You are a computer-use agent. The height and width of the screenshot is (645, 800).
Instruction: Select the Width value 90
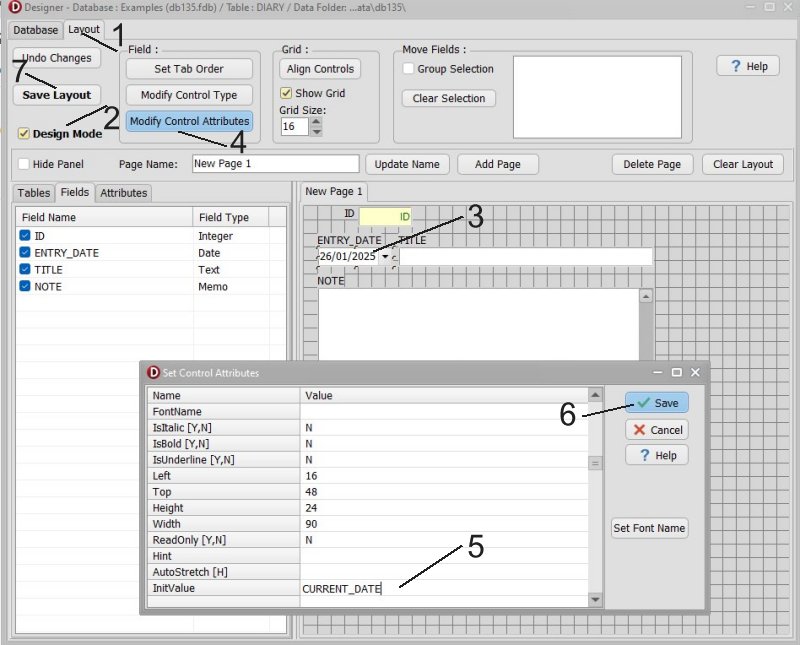click(444, 524)
